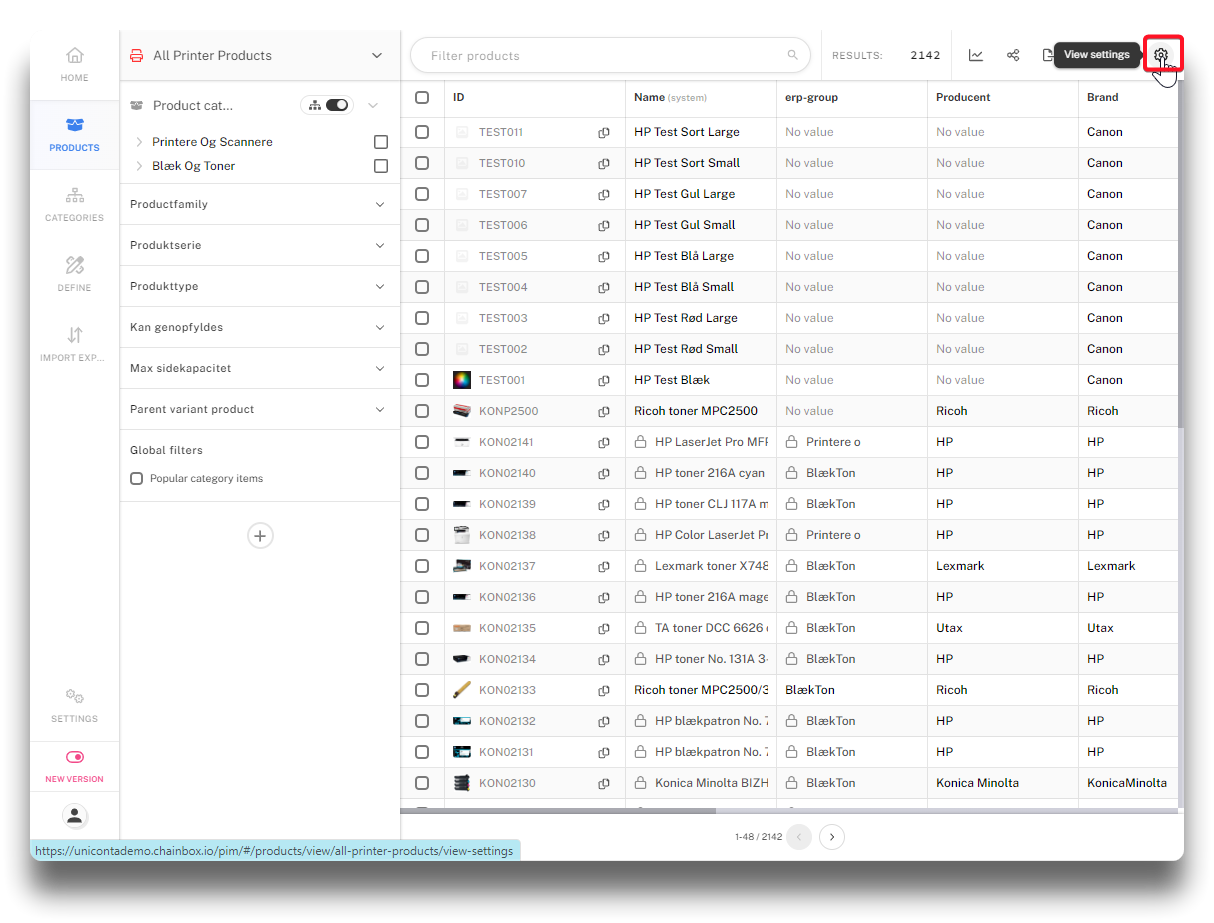Go to the Define section icon

pos(75,273)
